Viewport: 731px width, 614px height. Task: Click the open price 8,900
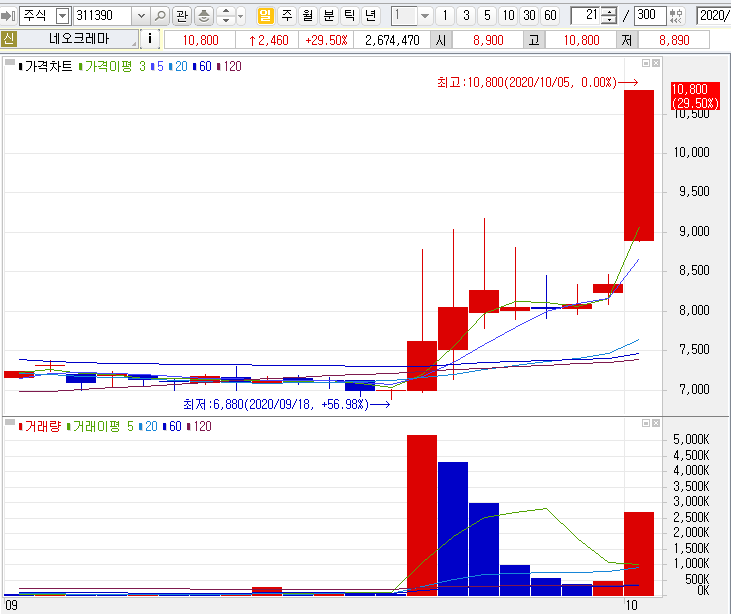tap(488, 40)
